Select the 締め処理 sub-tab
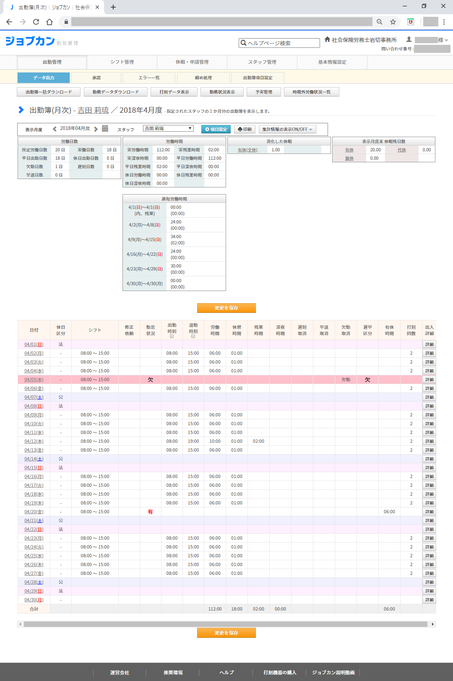The width and height of the screenshot is (453, 681). [203, 78]
